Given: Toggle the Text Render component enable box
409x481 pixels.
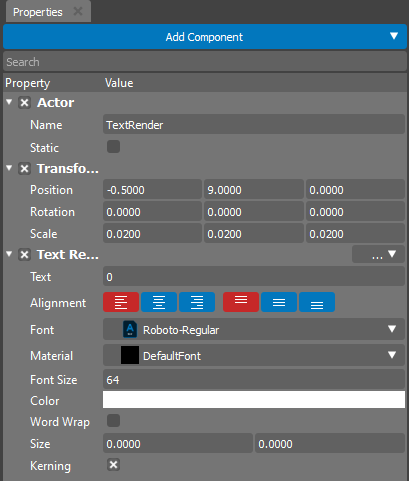Looking at the screenshot, I should [24, 255].
